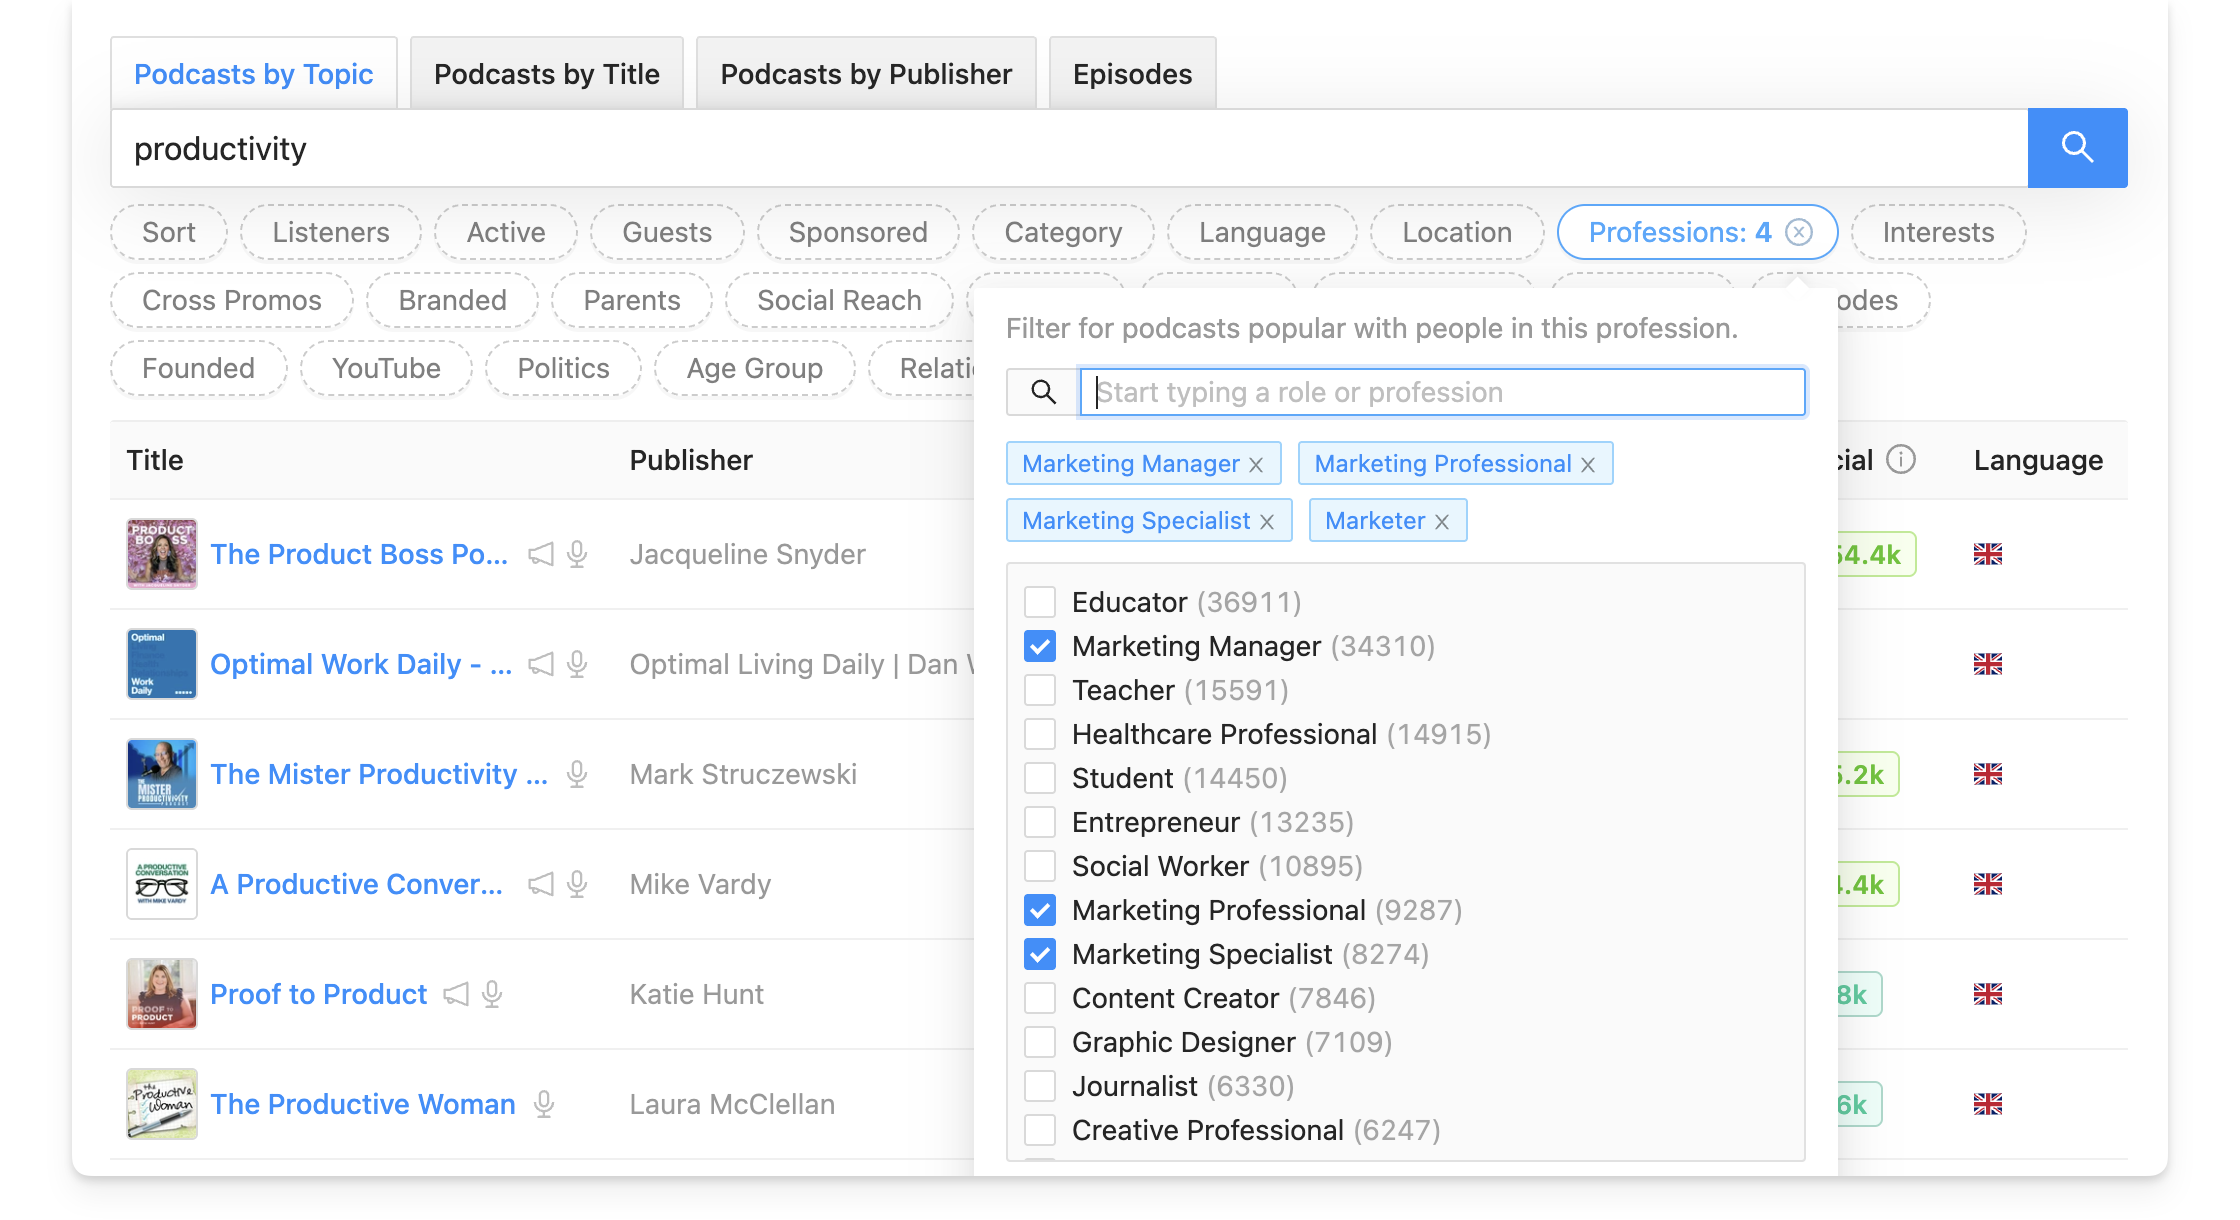Check the Educator profession checkbox
Image resolution: width=2240 pixels, height=1220 pixels.
click(x=1040, y=602)
